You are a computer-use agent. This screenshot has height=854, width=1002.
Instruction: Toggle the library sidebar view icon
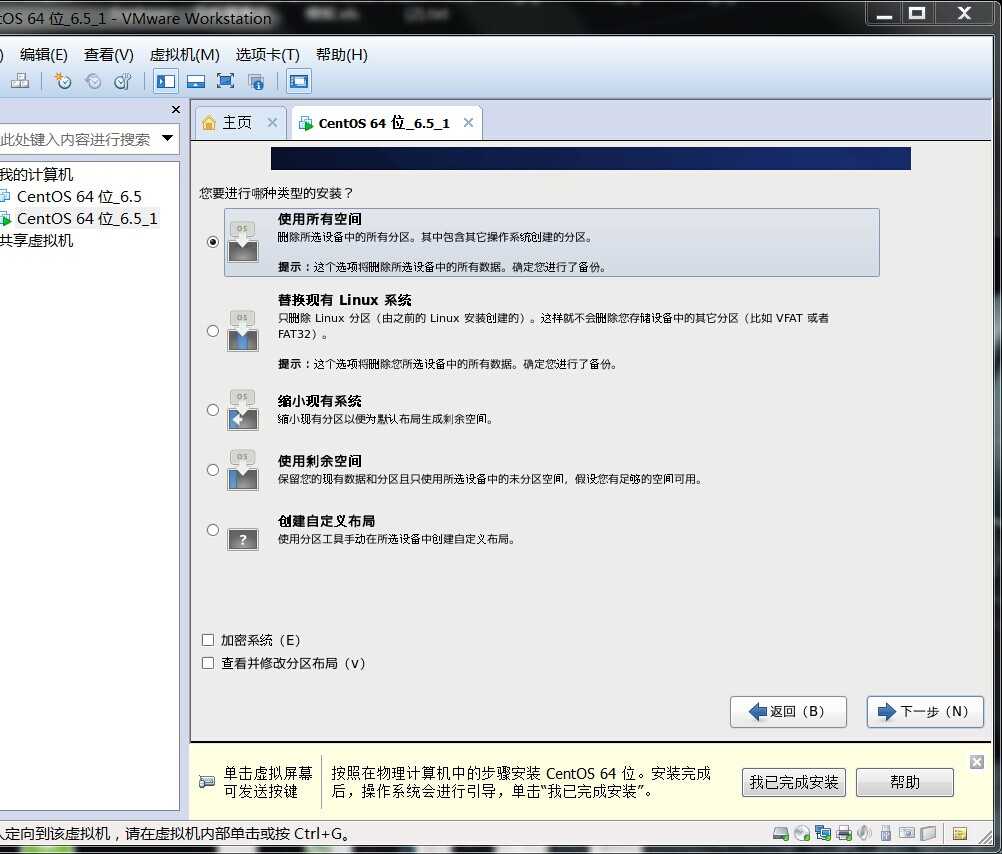pyautogui.click(x=166, y=81)
